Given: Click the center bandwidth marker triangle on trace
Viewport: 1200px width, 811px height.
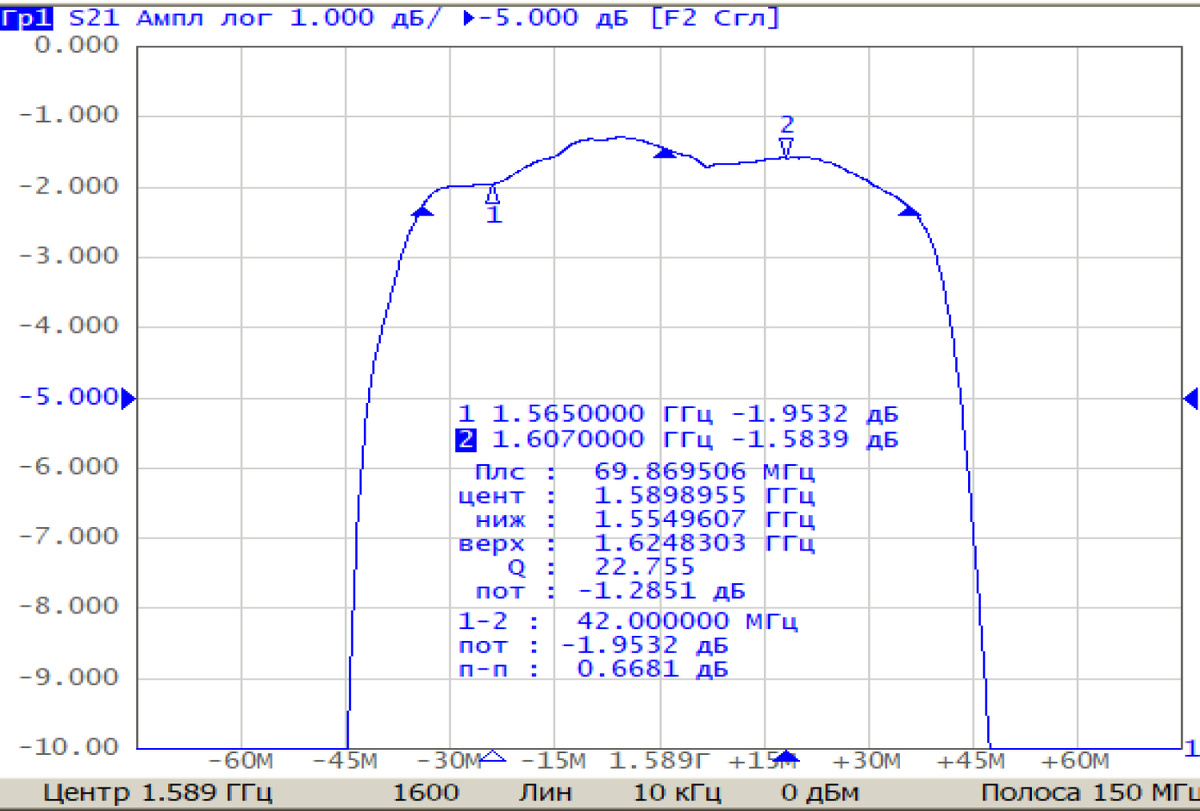Looking at the screenshot, I should tap(665, 151).
